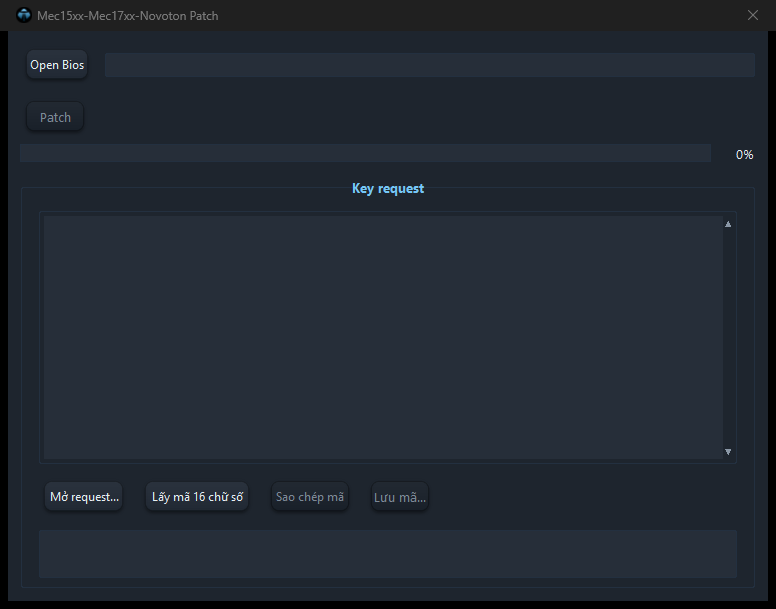Close the Mec15xx-Mec17xx-Novoton Patch window
This screenshot has width=776, height=609.
point(753,15)
